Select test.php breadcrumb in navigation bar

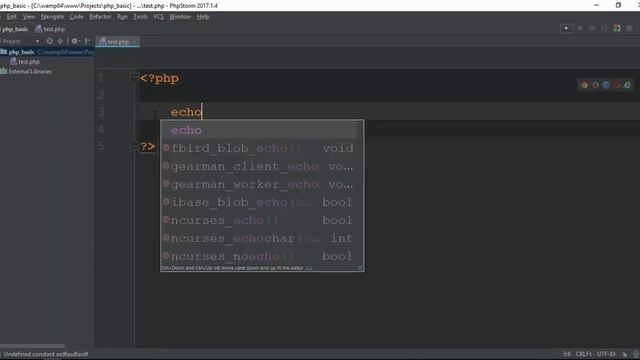click(50, 29)
